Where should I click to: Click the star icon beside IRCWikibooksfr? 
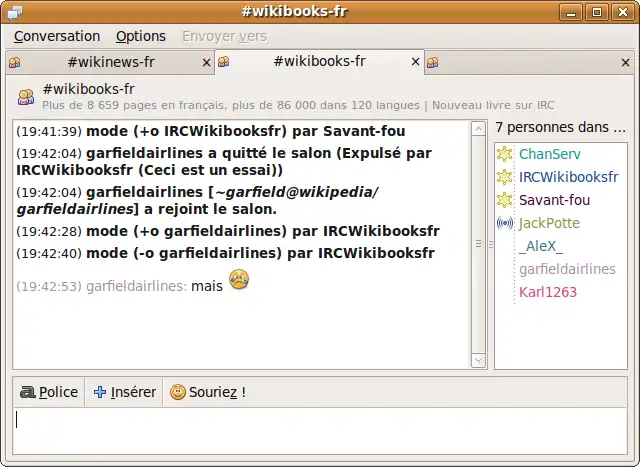505,177
